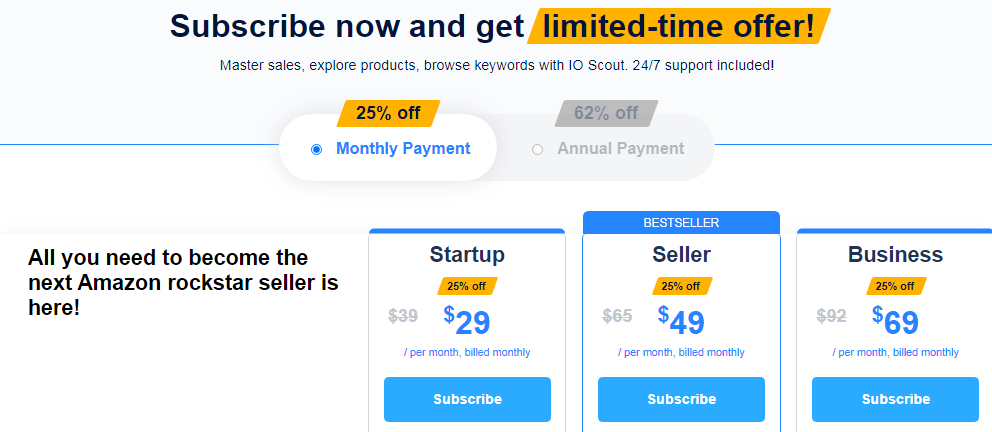
Task: Click the 25% off tag in Seller card
Action: [x=681, y=286]
